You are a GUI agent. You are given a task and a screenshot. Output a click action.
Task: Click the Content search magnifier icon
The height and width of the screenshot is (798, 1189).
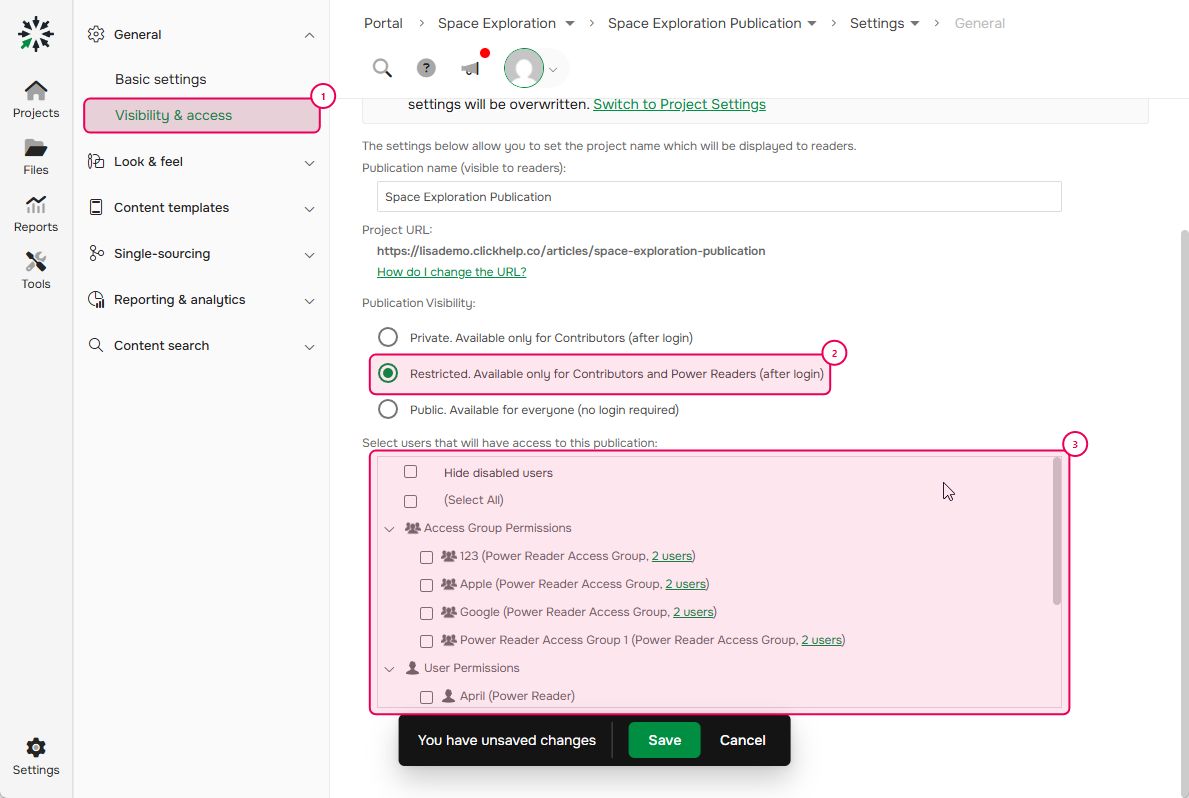(x=96, y=345)
